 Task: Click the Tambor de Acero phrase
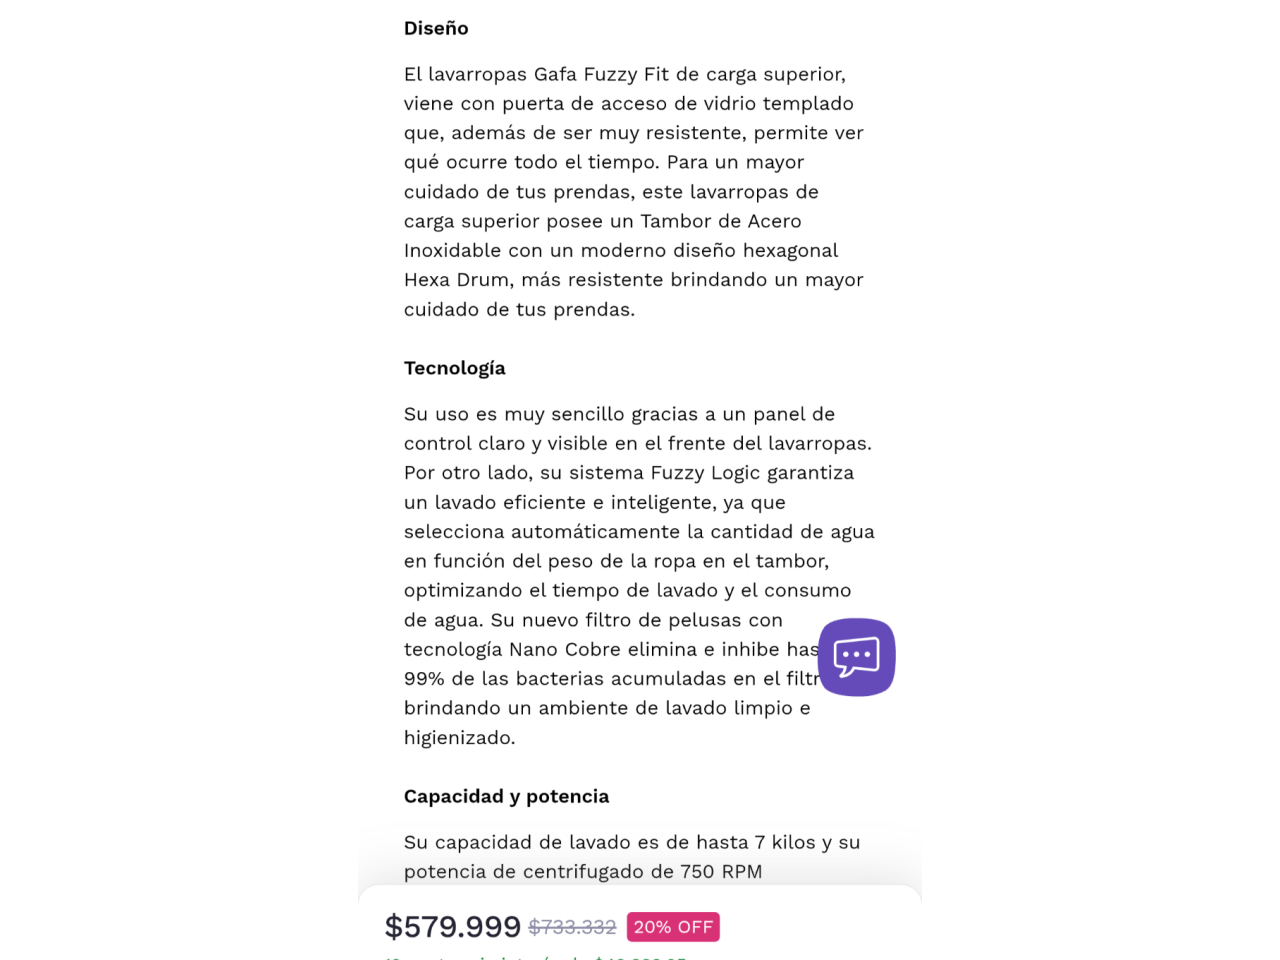coord(721,221)
